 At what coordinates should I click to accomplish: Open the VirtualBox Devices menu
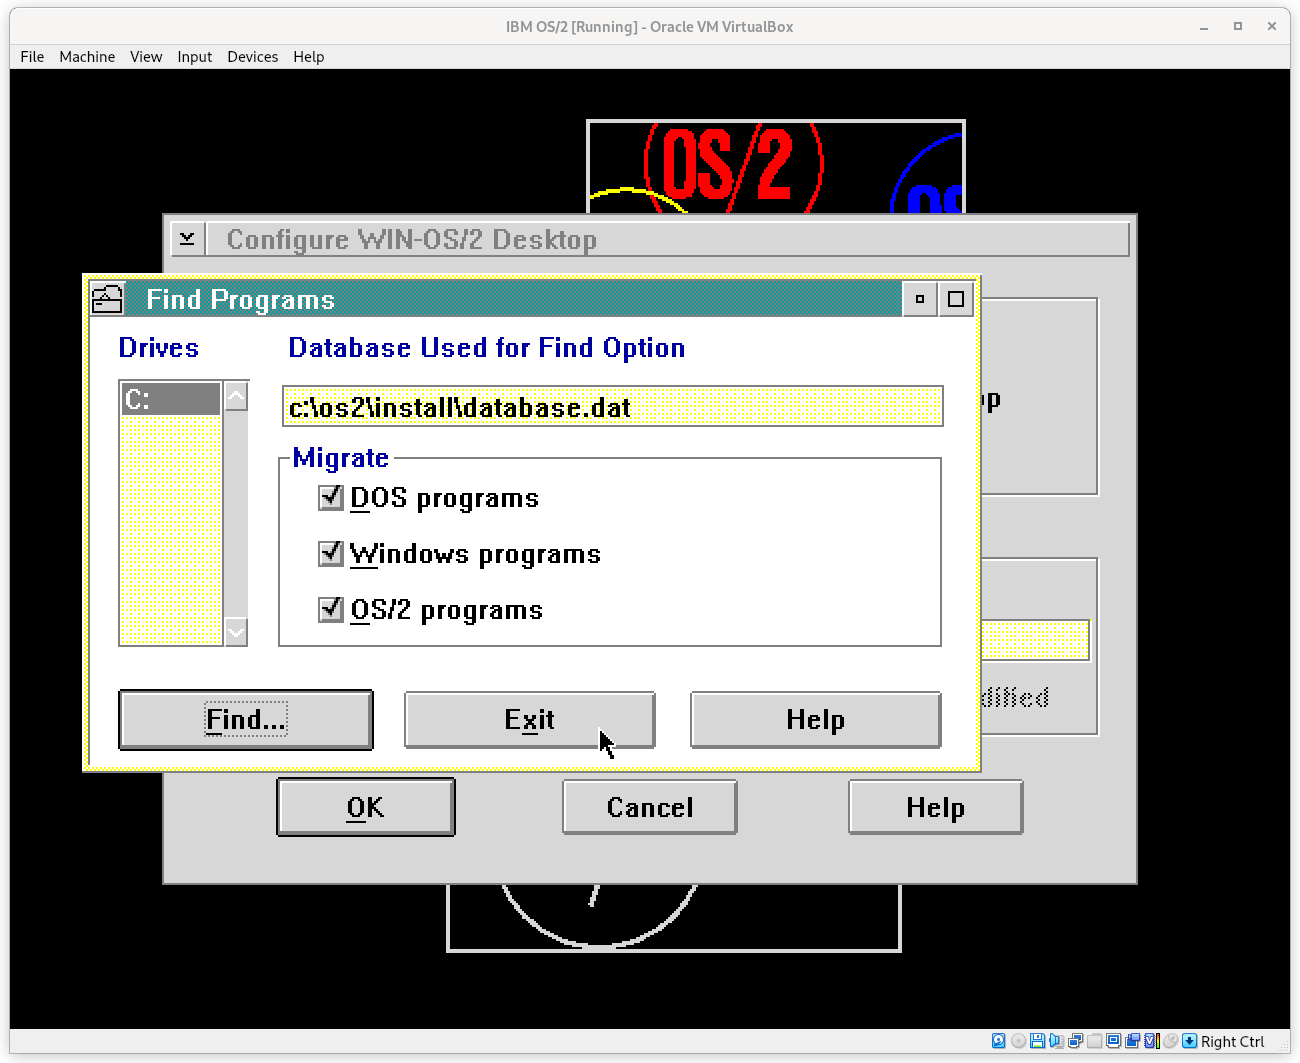point(253,57)
